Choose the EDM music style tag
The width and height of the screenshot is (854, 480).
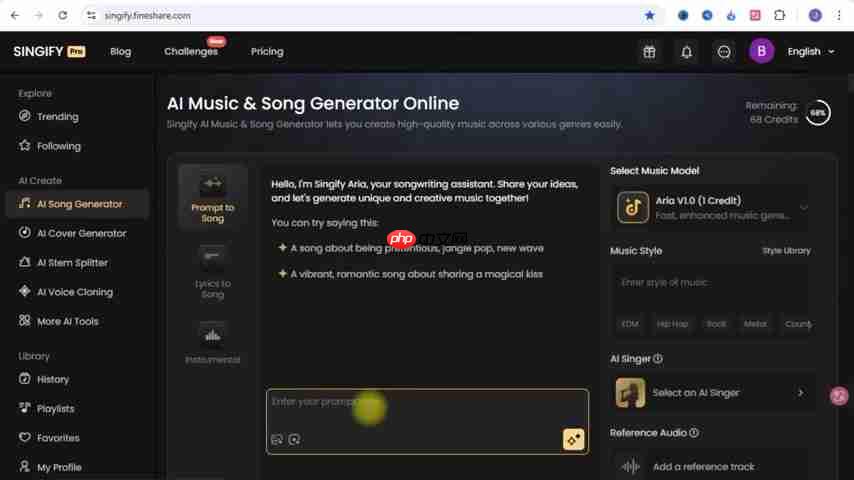630,324
